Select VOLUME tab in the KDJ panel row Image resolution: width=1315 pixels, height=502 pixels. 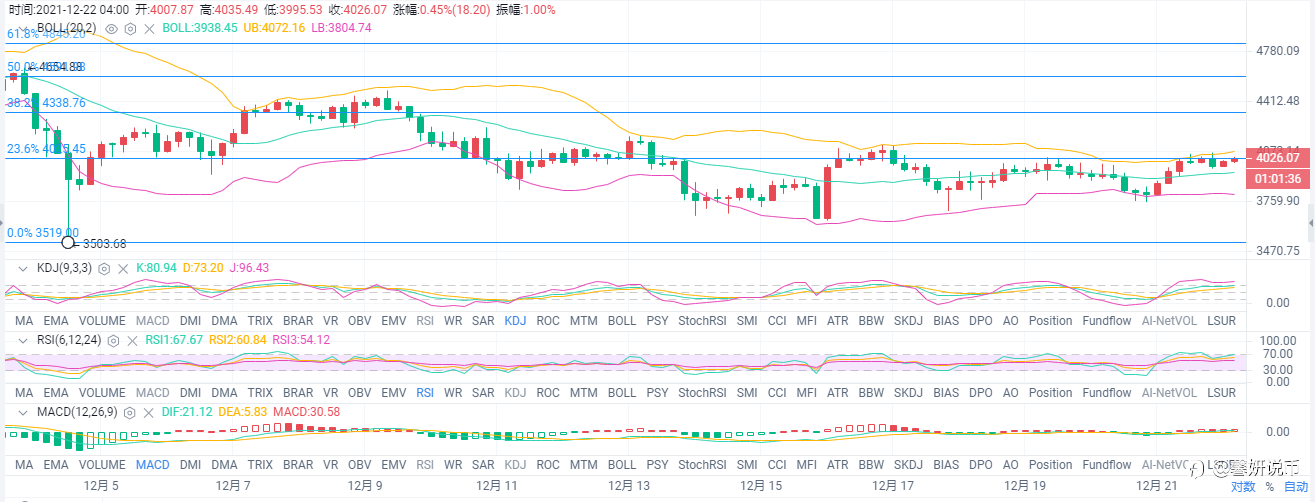102,321
